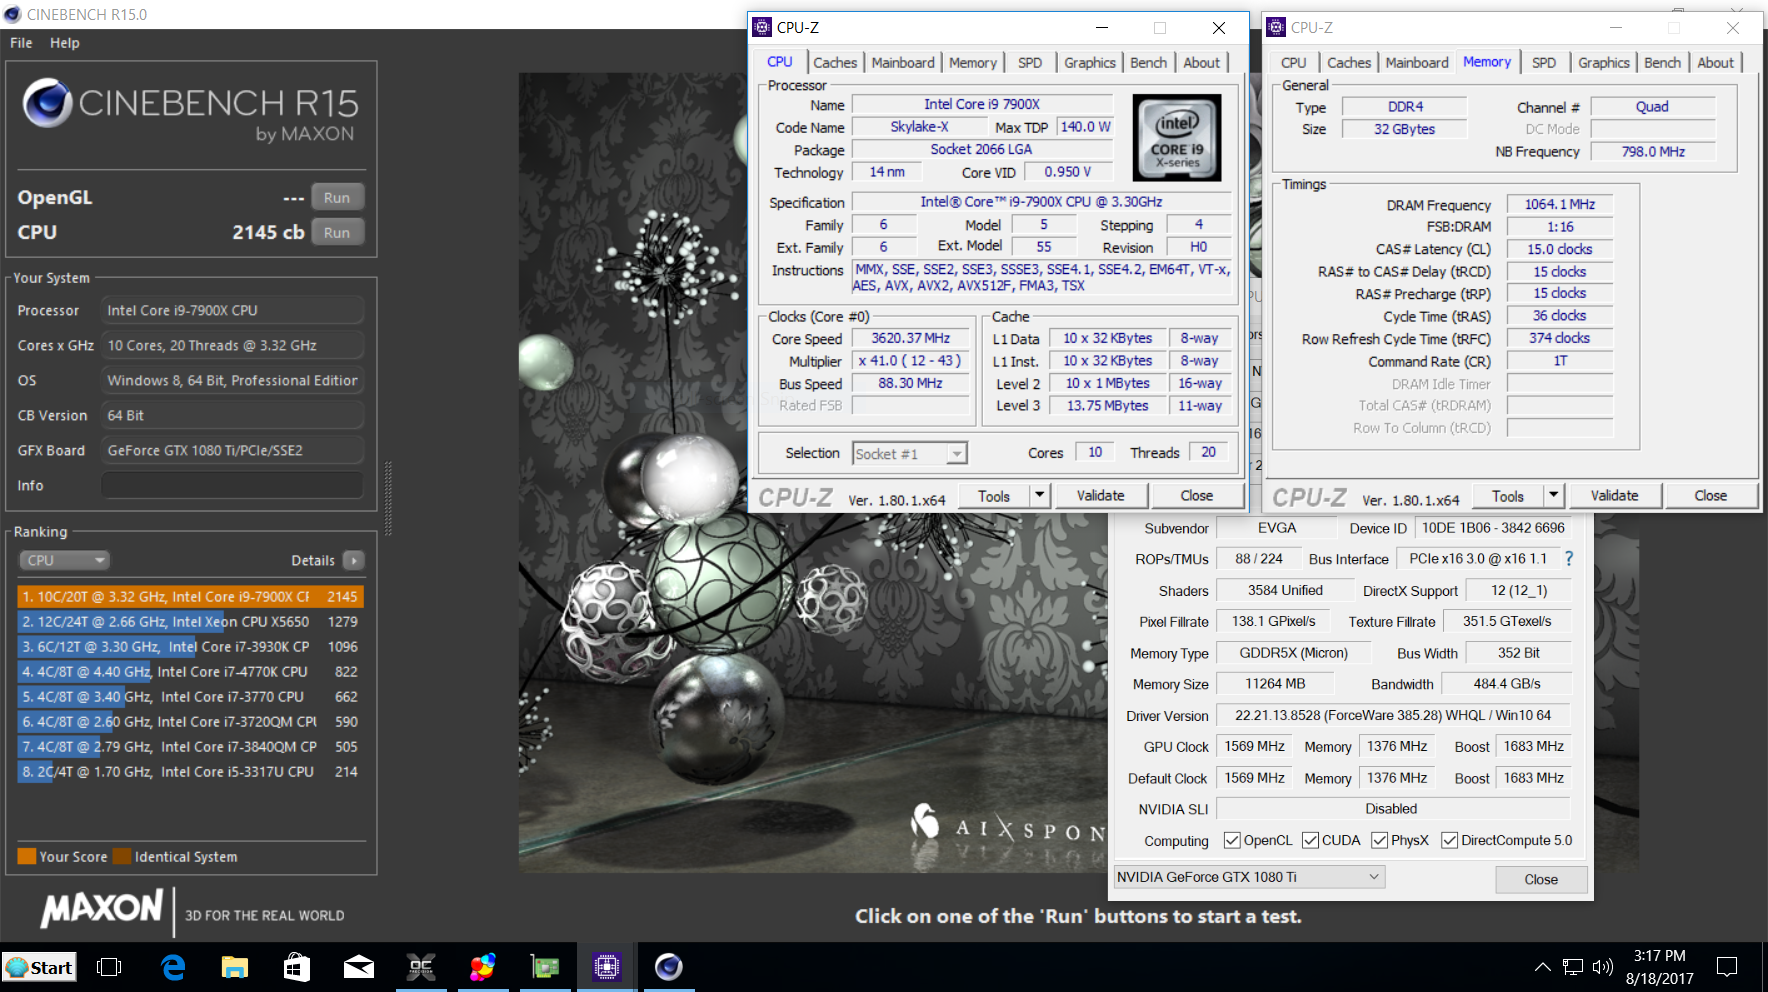Toggle the DirectCompute 5.0 checkbox
This screenshot has width=1768, height=992.
(1449, 840)
